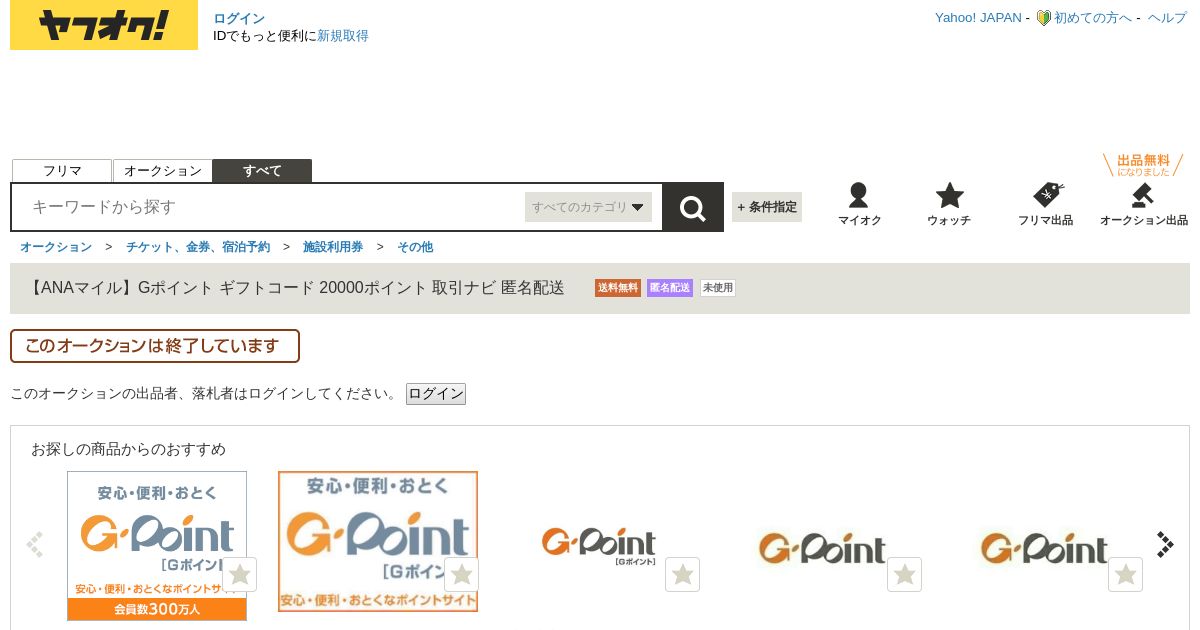Click お探しの商品からのおすすめ heading
Viewport: 1200px width, 630px height.
click(128, 449)
